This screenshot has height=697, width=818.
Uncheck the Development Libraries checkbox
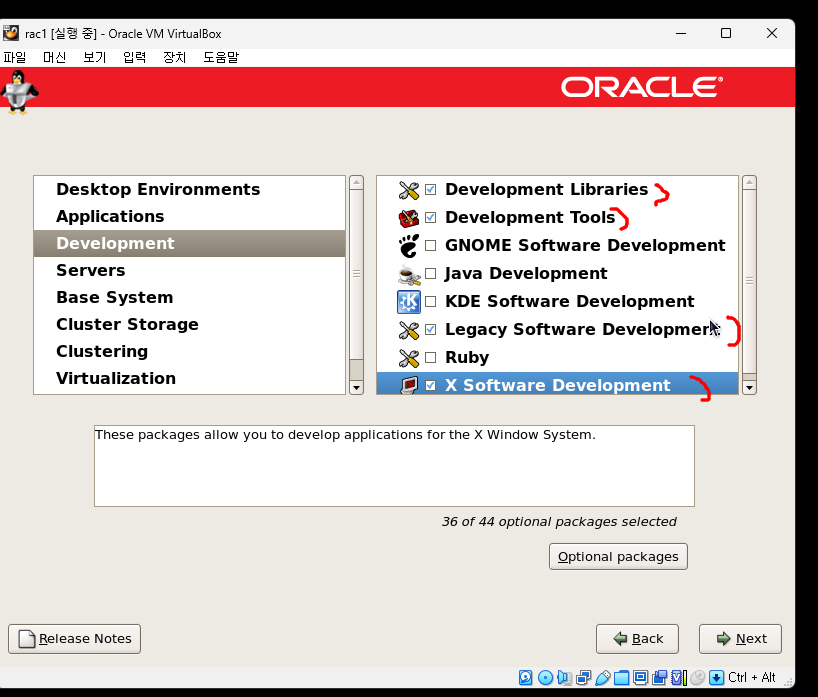pyautogui.click(x=430, y=189)
